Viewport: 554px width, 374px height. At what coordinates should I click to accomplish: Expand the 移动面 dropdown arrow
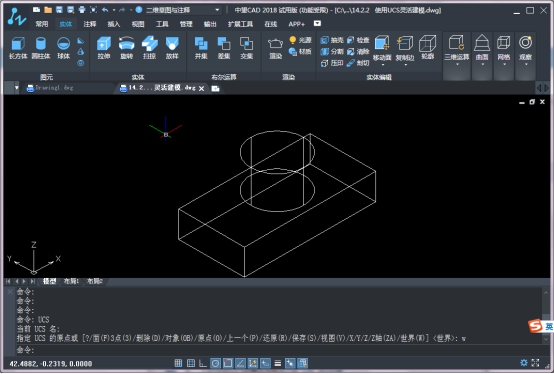(x=383, y=65)
